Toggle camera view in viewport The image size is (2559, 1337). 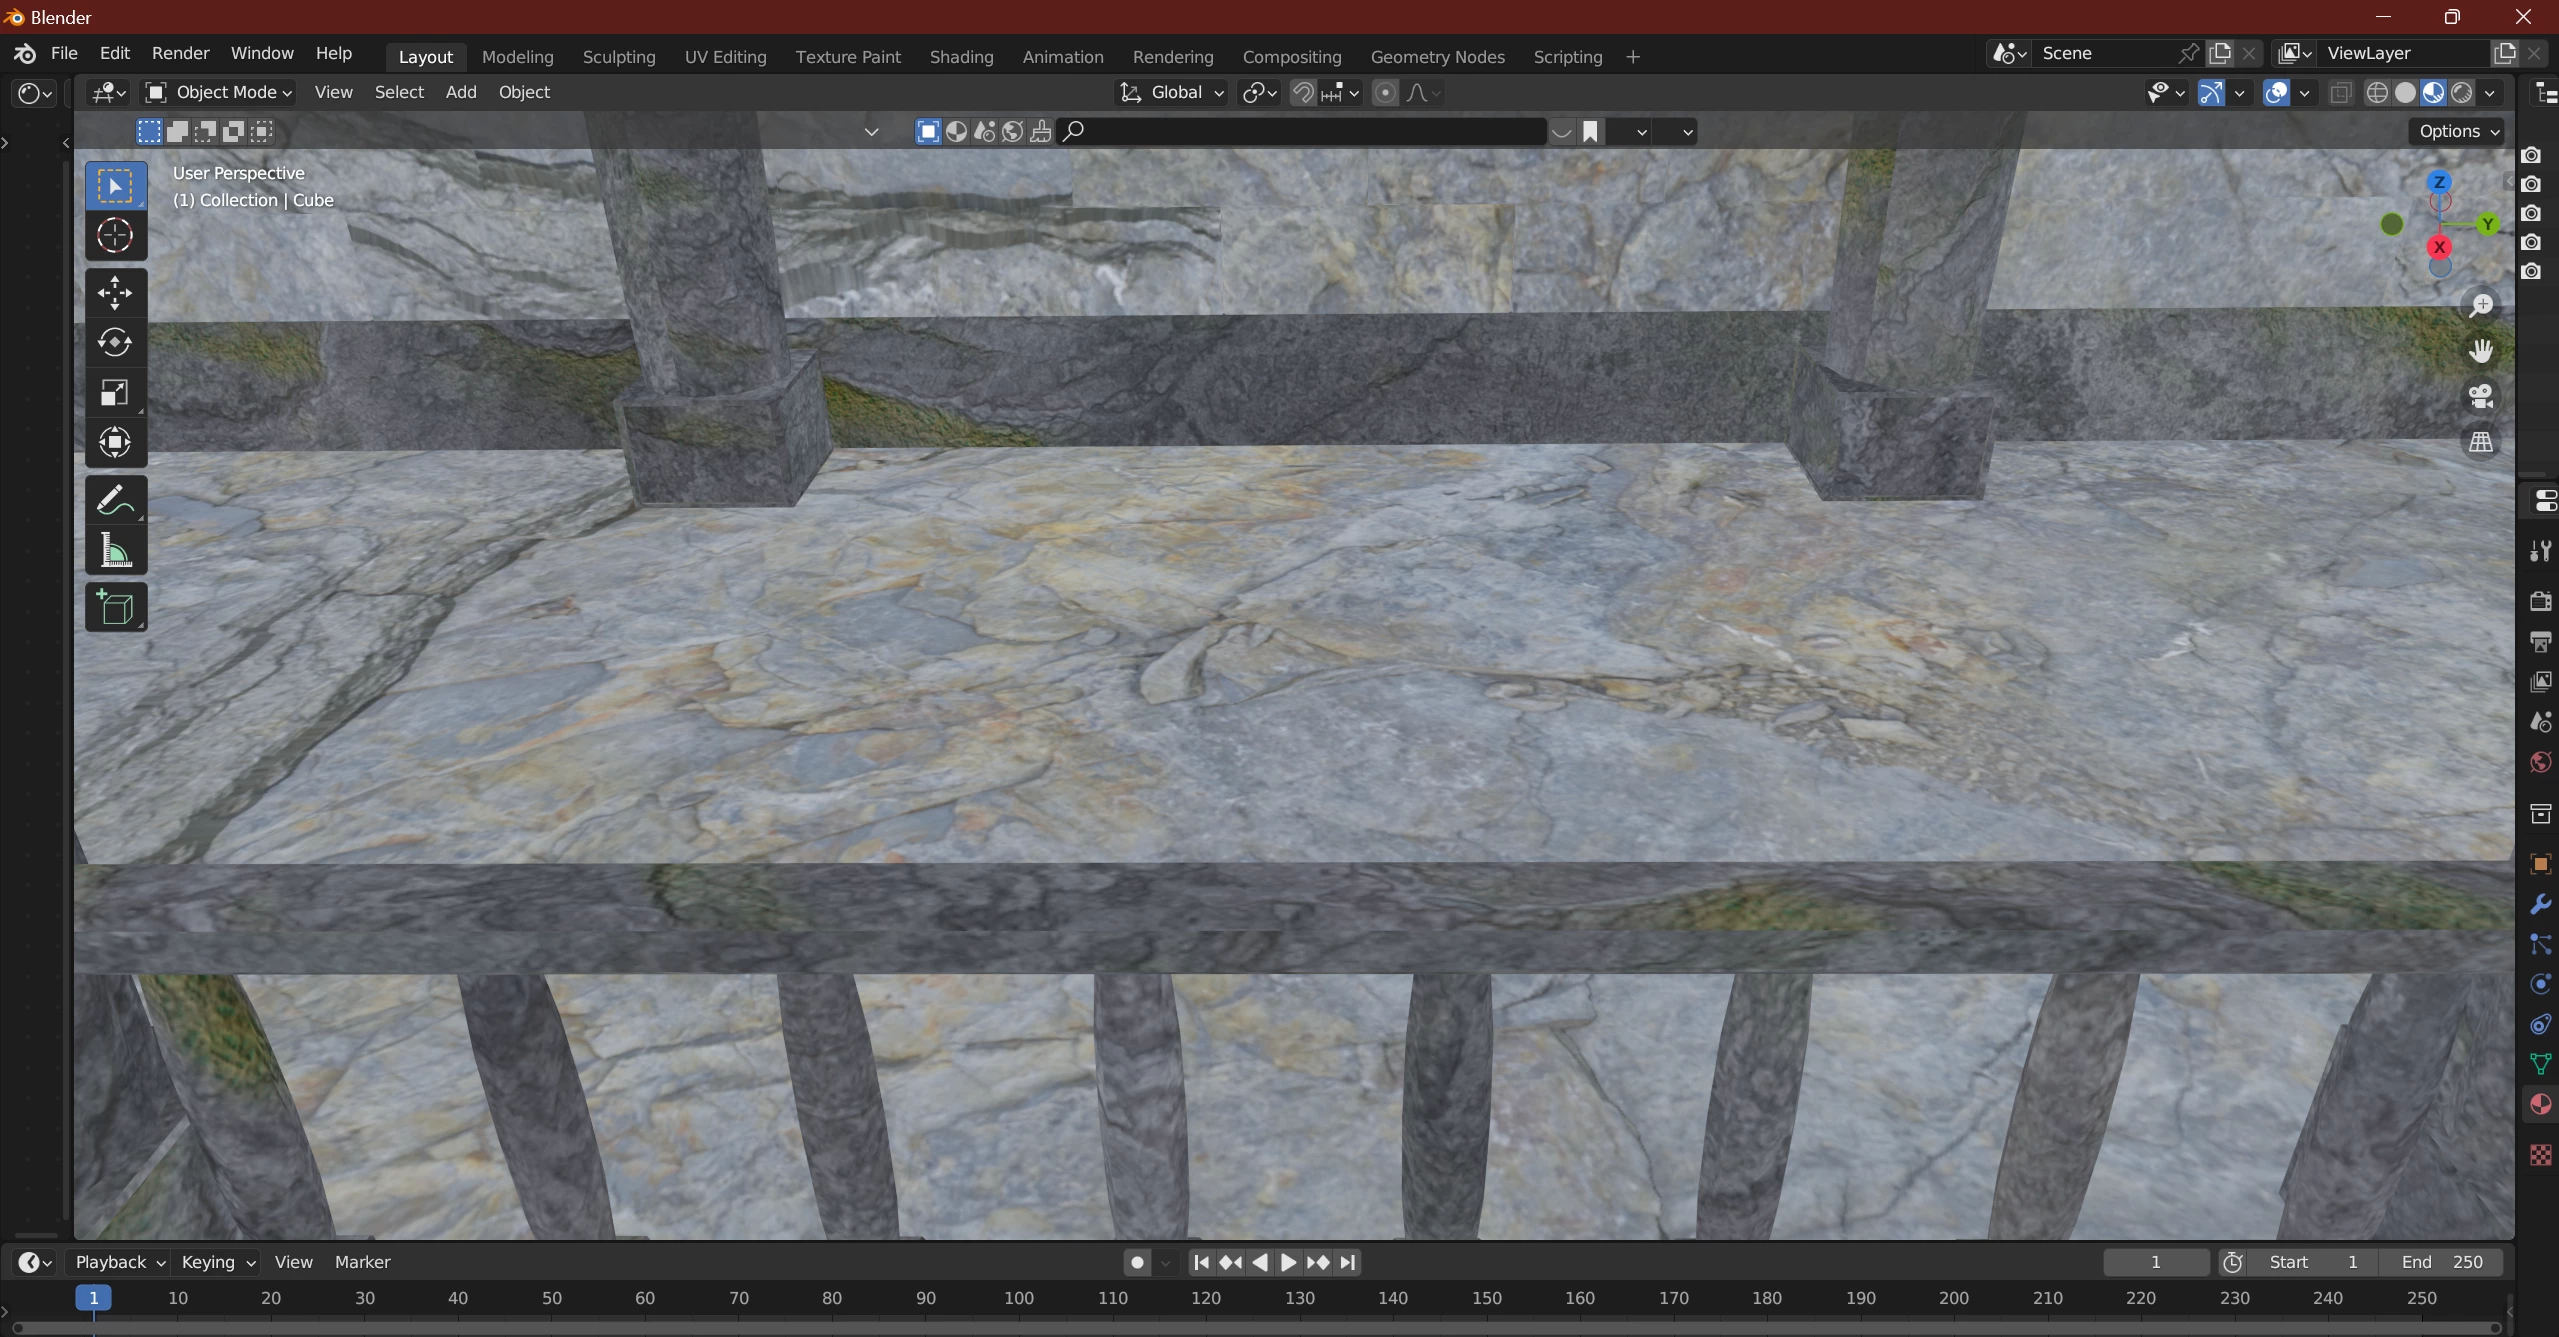(x=2480, y=397)
